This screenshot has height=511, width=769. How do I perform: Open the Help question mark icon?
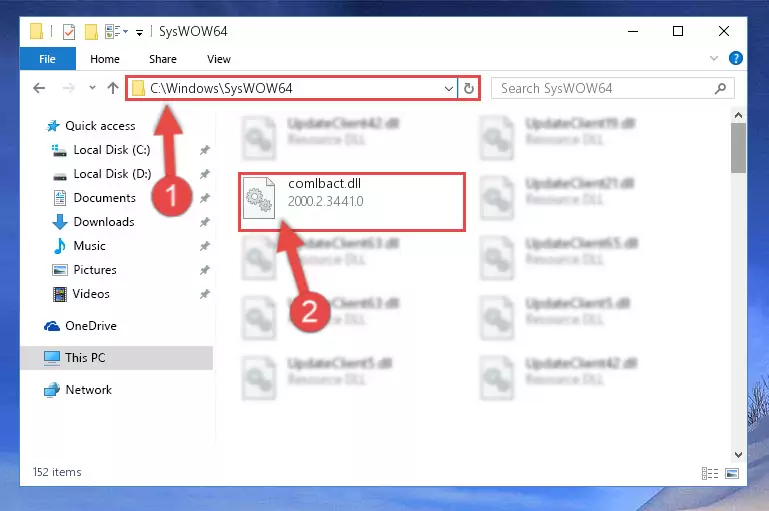[735, 58]
